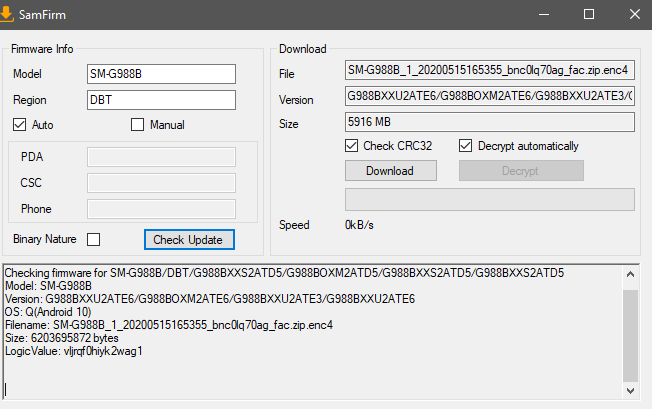Click the 'Model: SM-G988B' log line
This screenshot has width=652, height=409.
(x=48, y=286)
